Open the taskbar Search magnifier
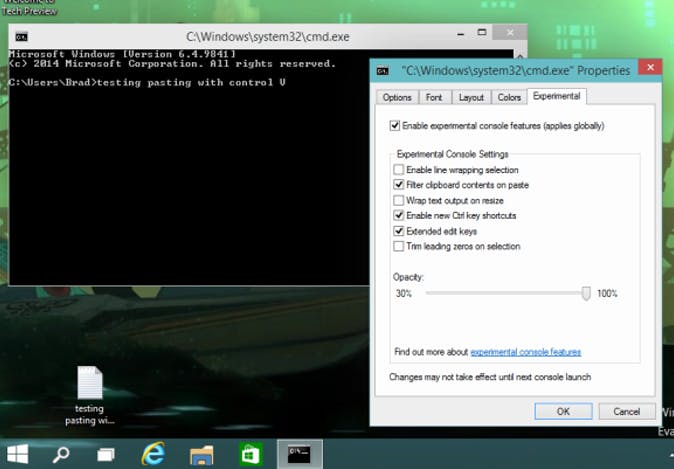 tap(61, 454)
